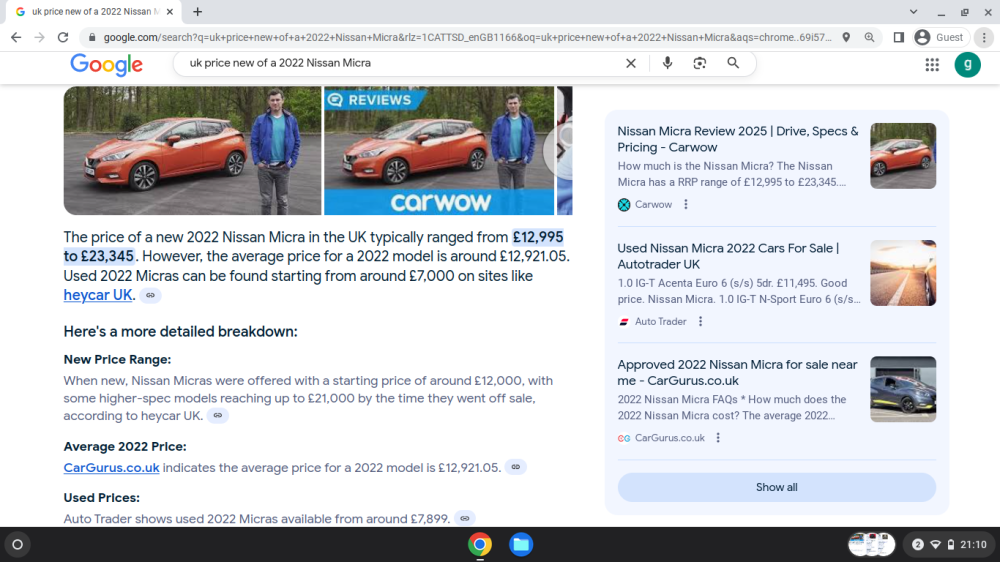Open the status tray showing 21:10

950,545
